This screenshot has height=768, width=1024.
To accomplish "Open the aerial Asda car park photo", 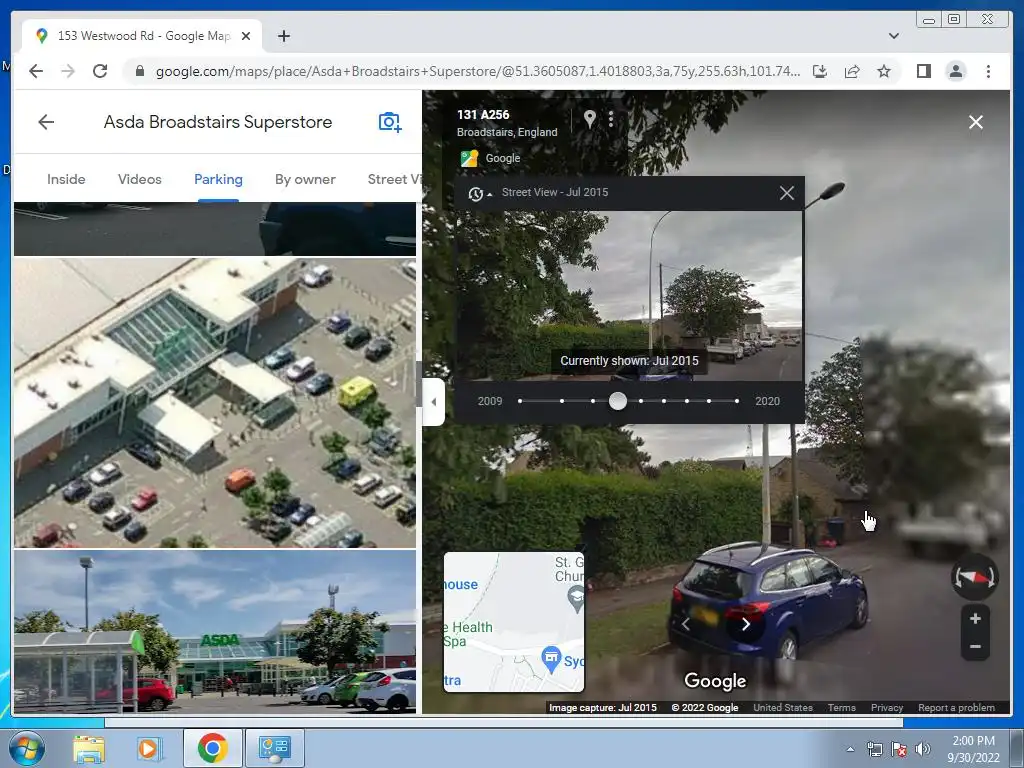I will (x=215, y=402).
